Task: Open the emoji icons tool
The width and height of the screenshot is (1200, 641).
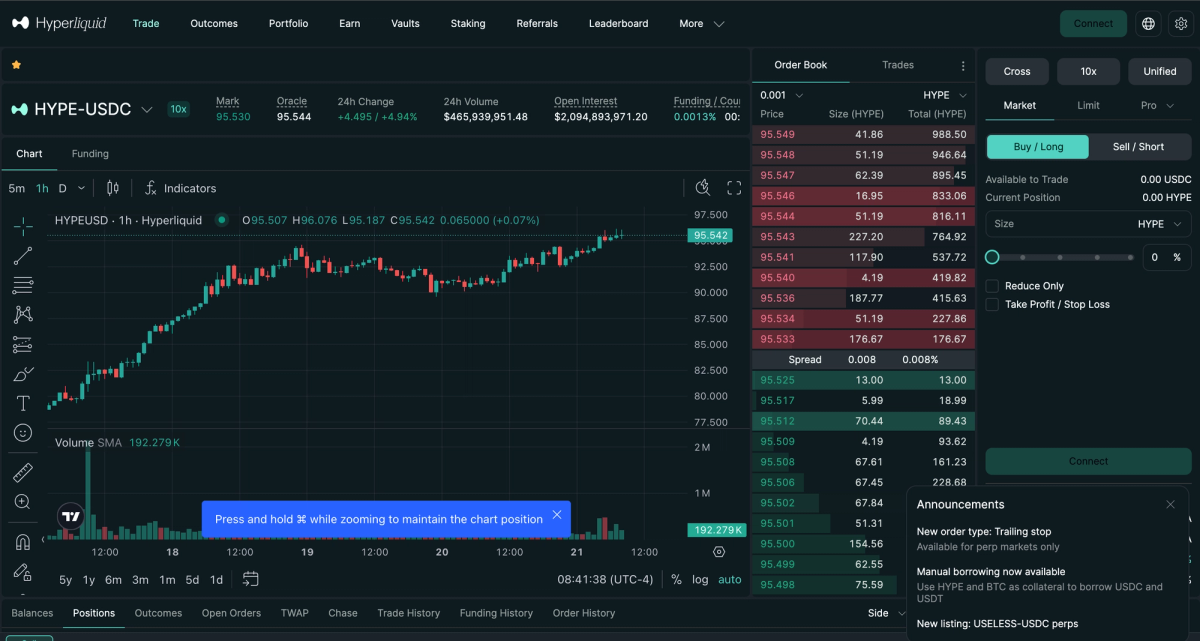Action: (23, 433)
